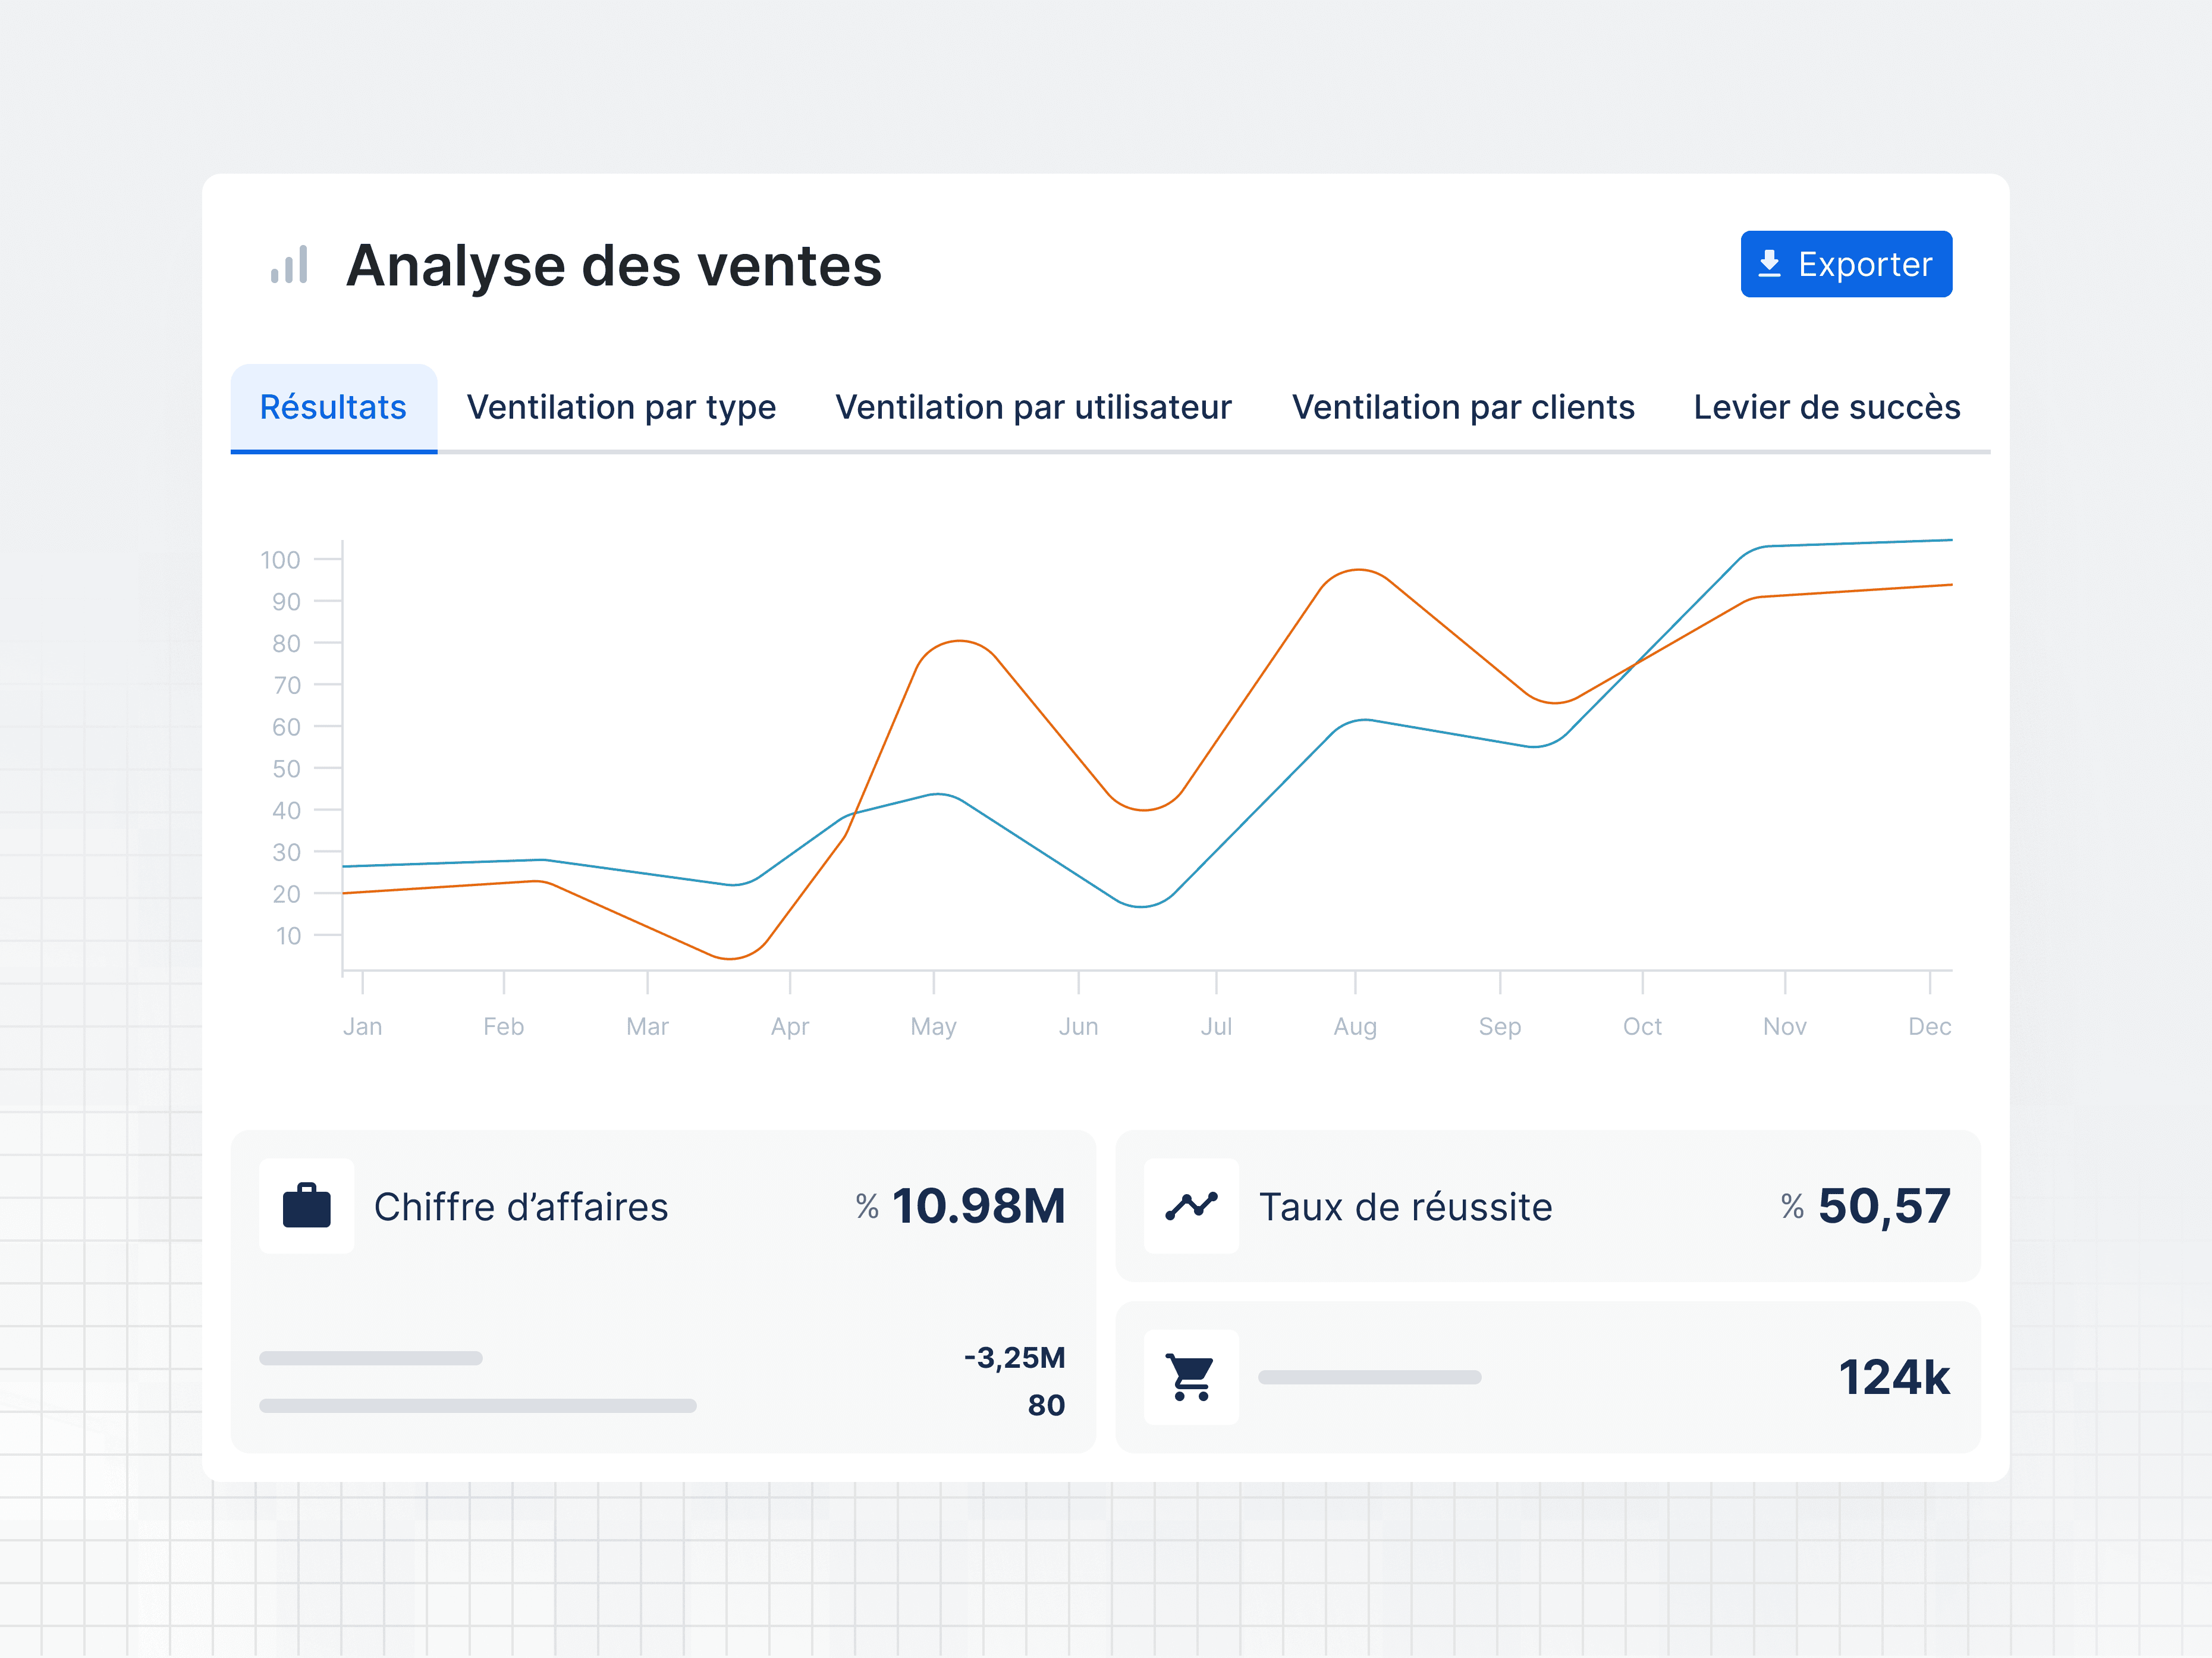Go to Ventilation par clients tab
The width and height of the screenshot is (2212, 1658).
1463,408
